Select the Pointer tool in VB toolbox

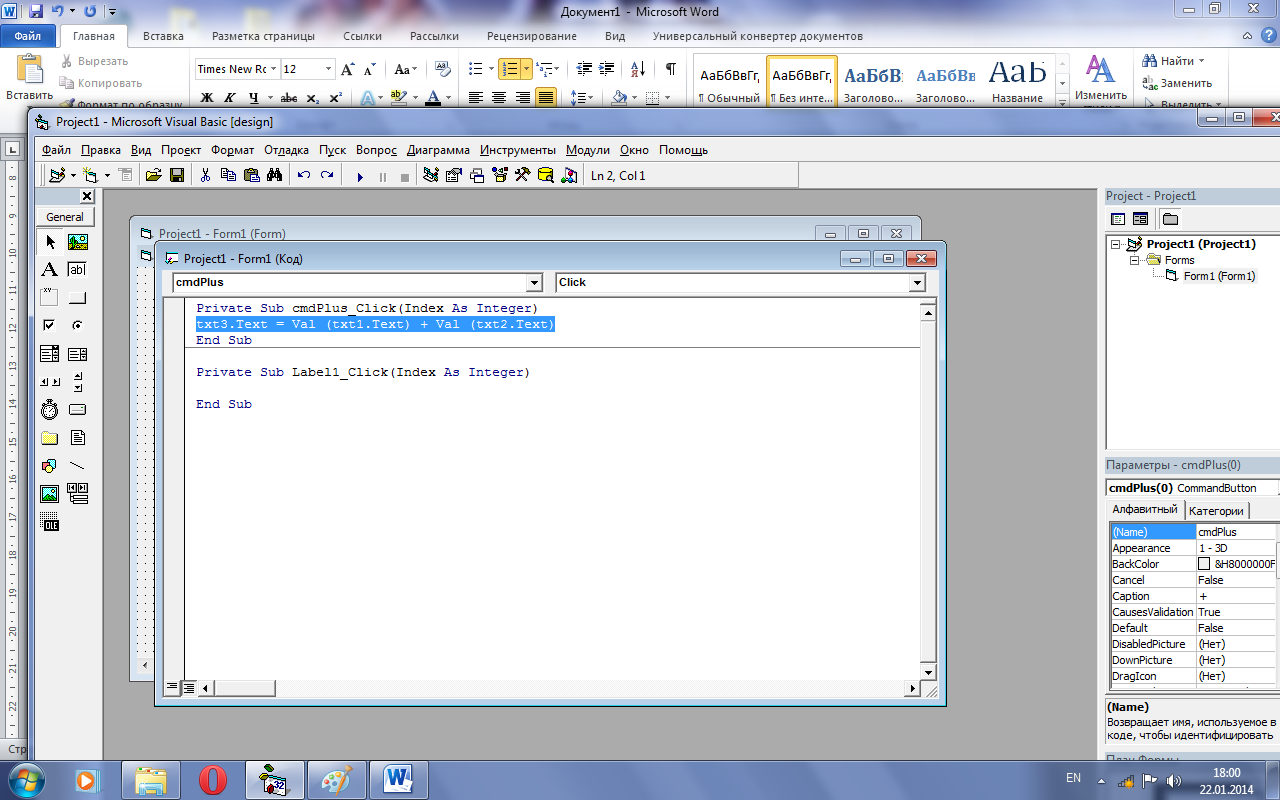coord(49,242)
